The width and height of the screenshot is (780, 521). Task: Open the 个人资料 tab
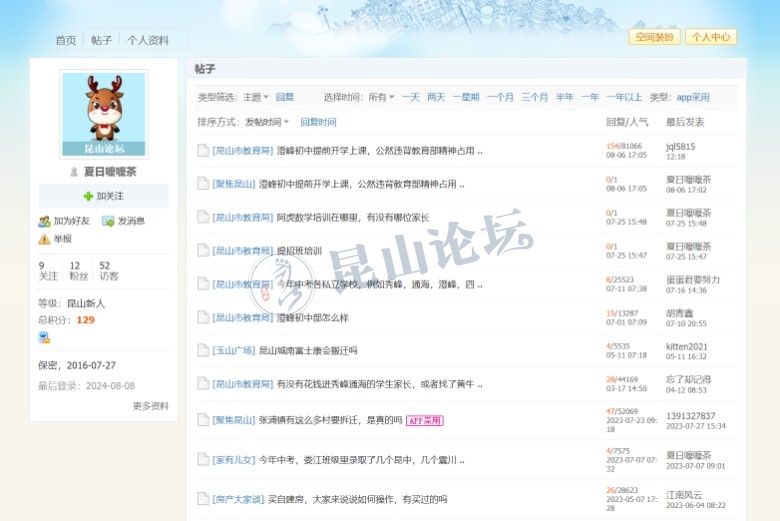coord(148,40)
